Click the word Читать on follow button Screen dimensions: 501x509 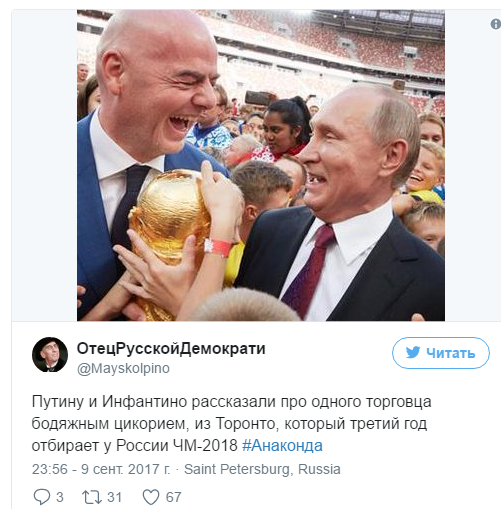point(451,353)
